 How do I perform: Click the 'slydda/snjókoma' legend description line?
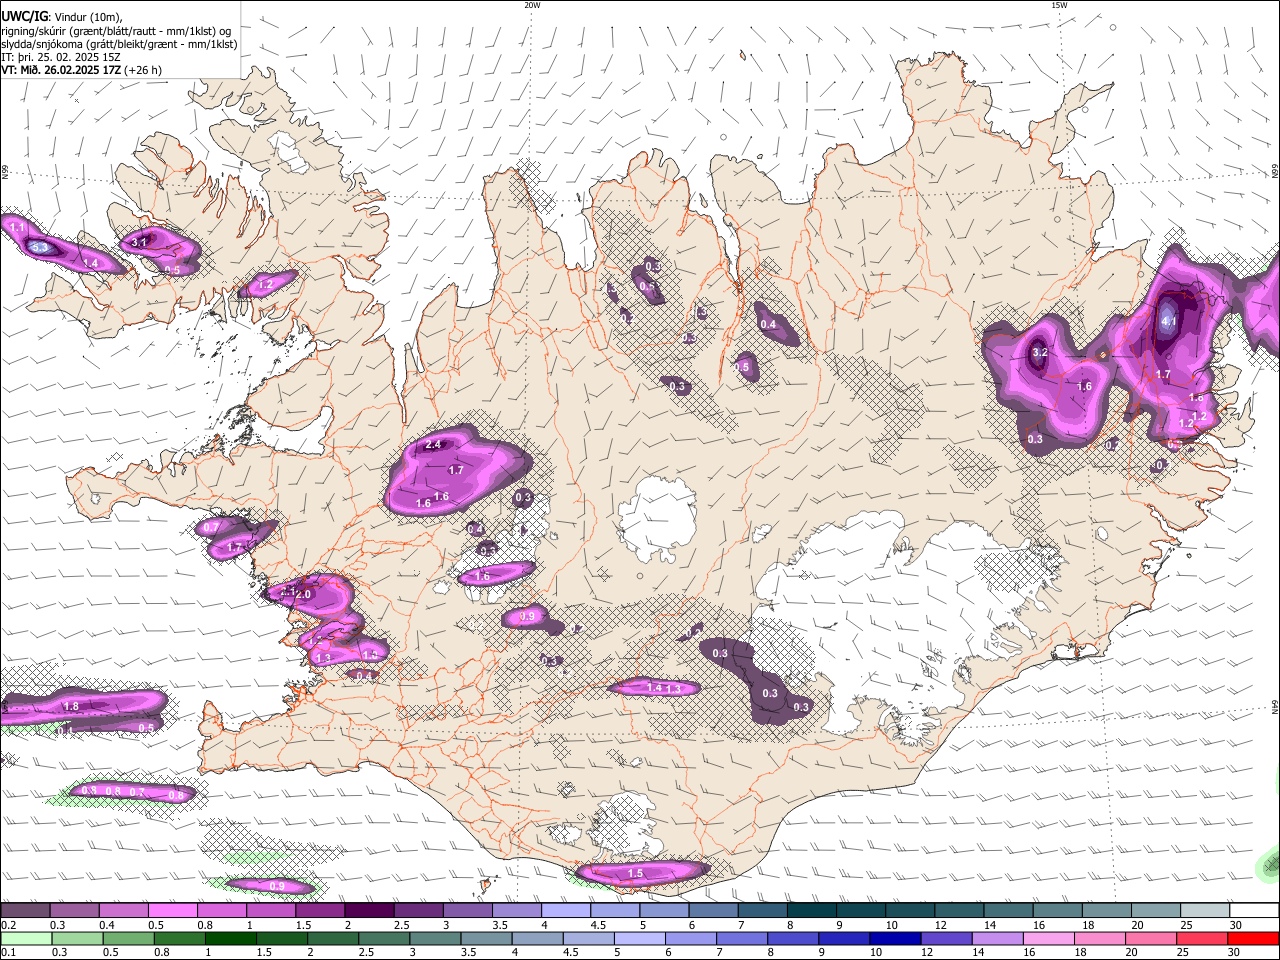coord(119,44)
